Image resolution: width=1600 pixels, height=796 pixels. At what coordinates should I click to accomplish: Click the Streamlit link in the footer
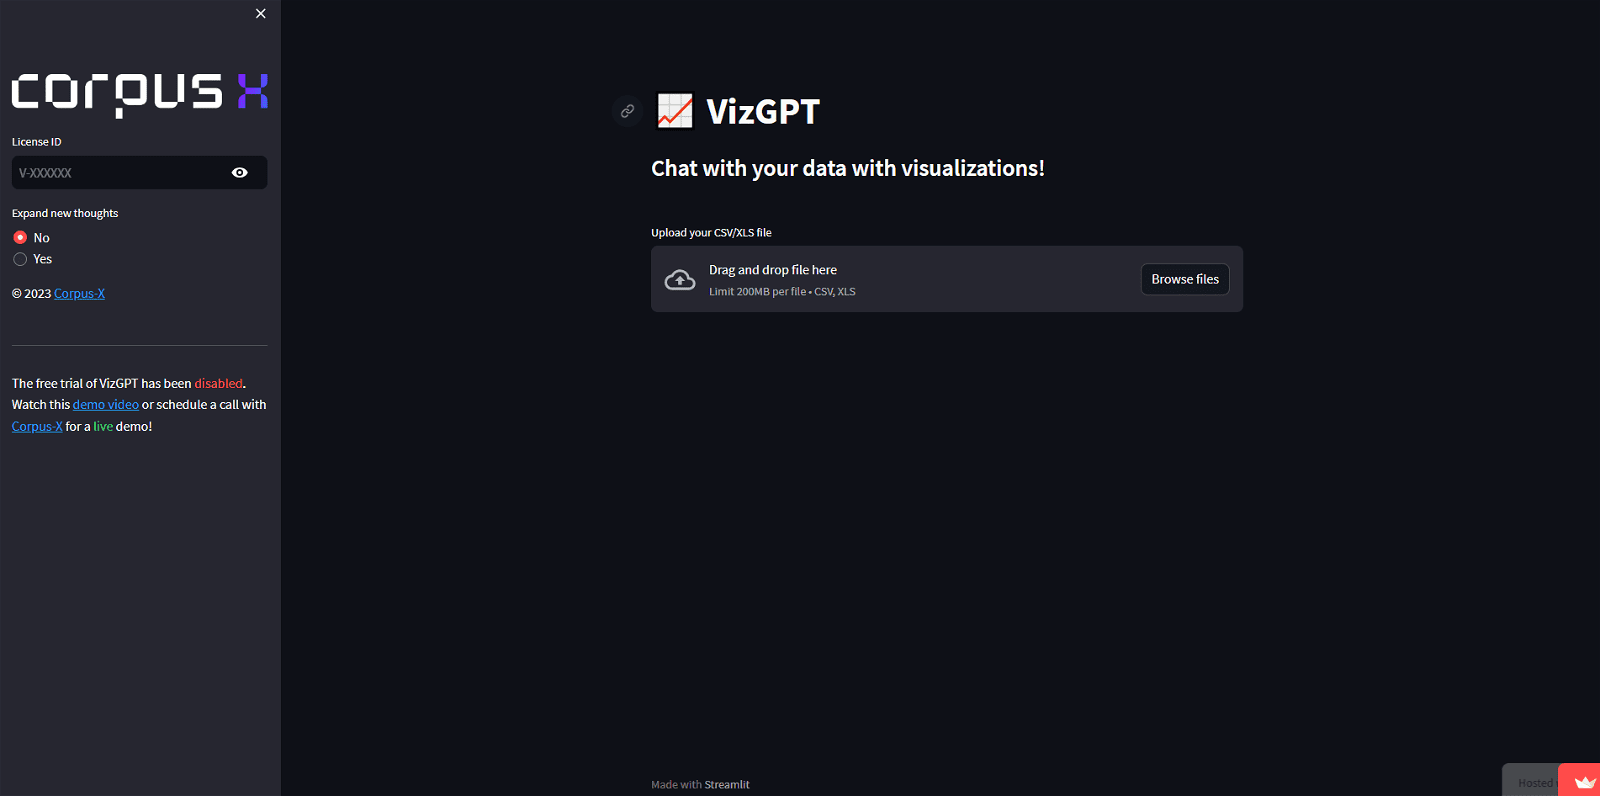click(x=727, y=784)
